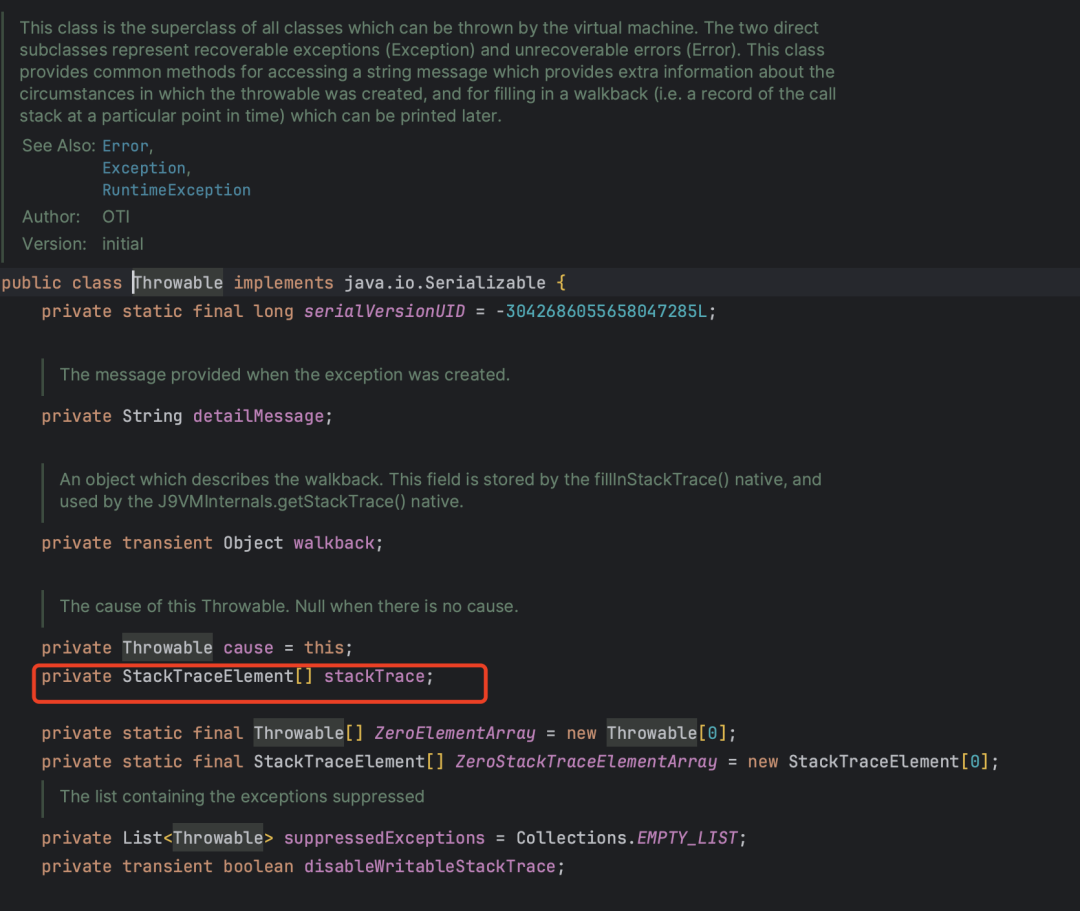Click the ZeroElementArray constant name
The image size is (1080, 911).
(455, 733)
